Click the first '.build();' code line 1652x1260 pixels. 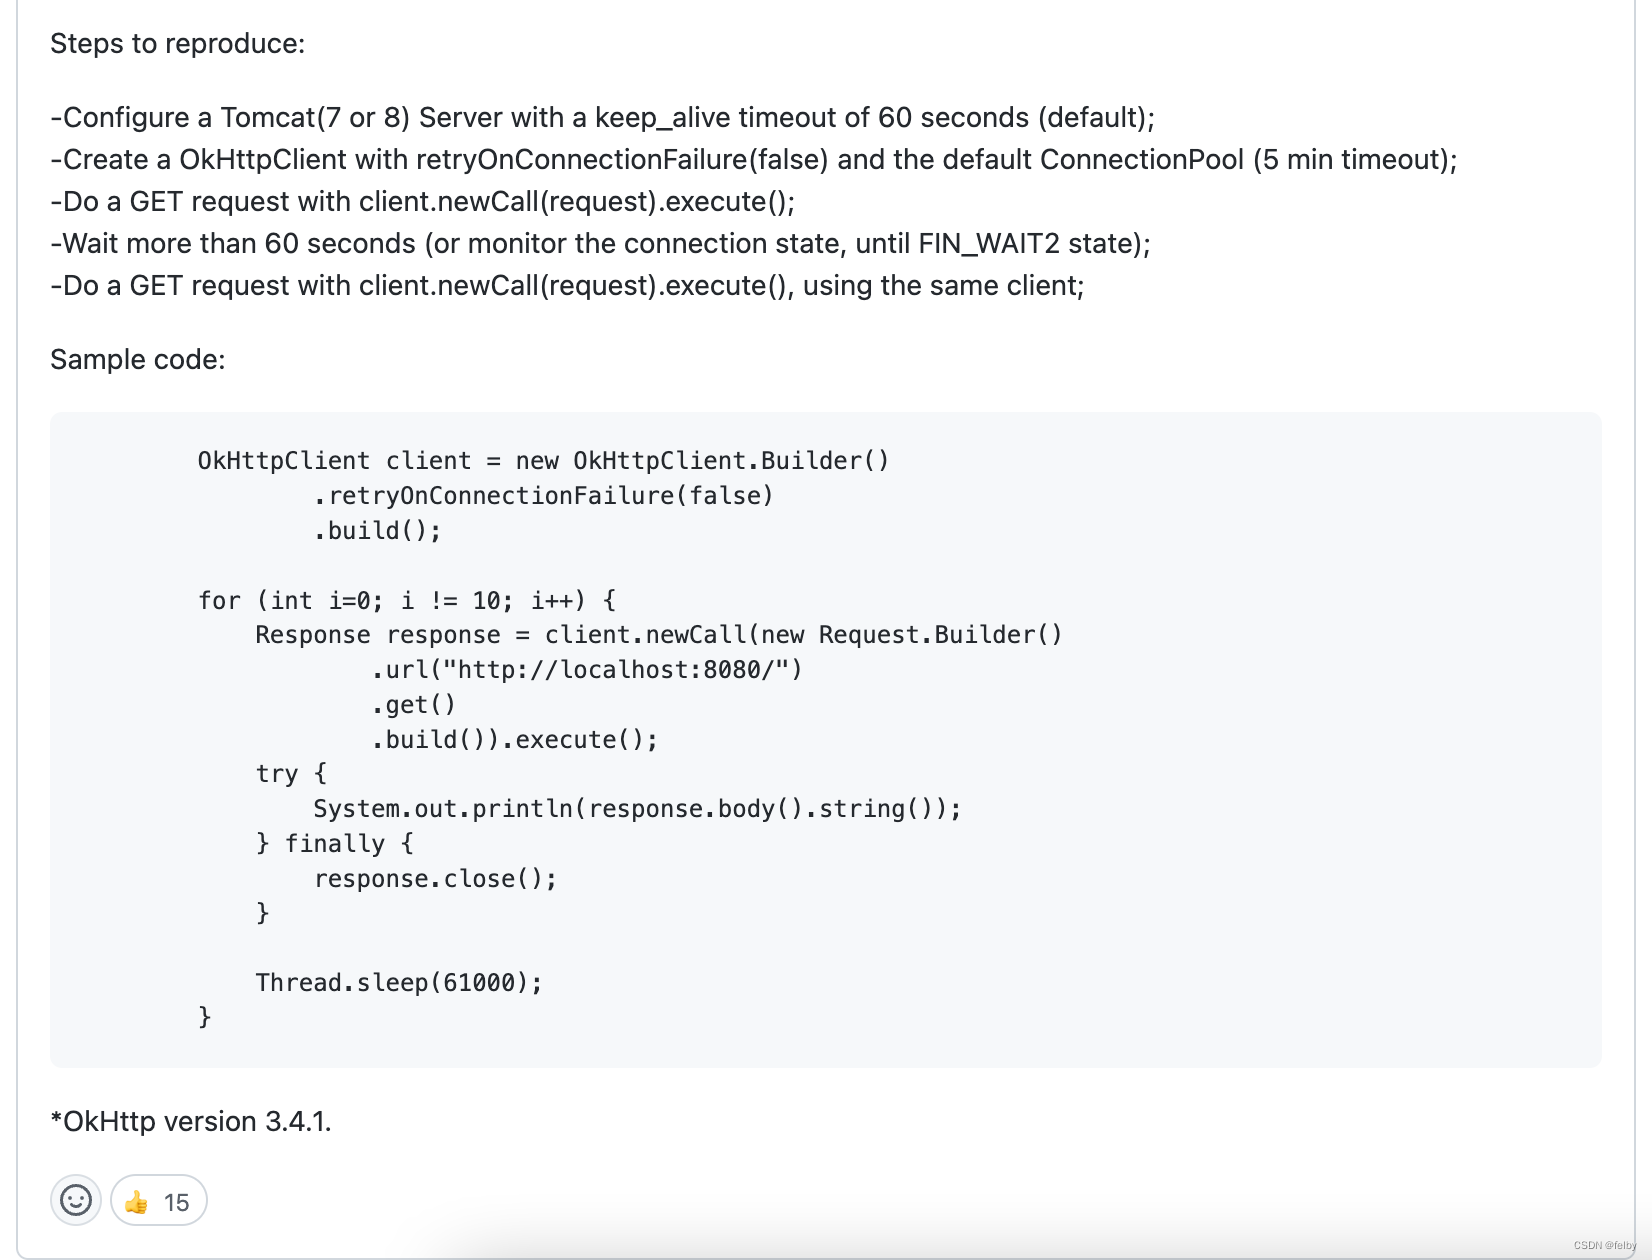(377, 531)
